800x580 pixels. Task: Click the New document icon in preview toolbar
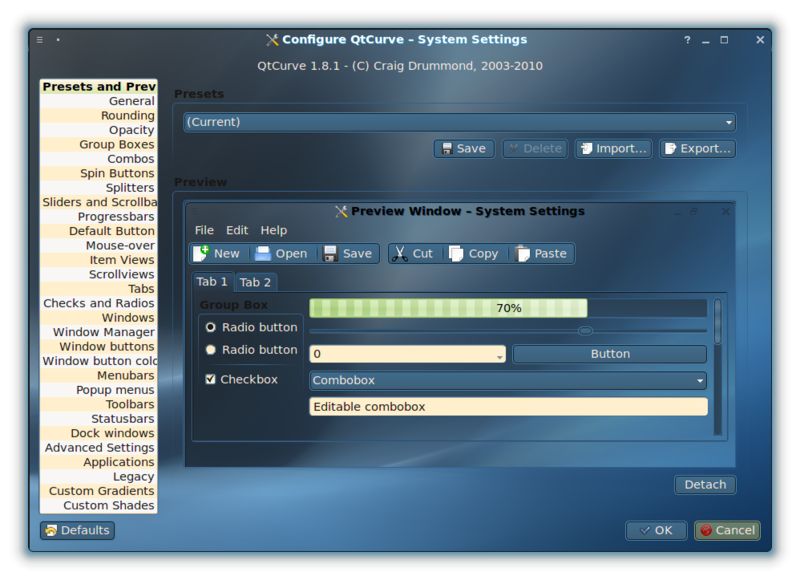[x=201, y=253]
